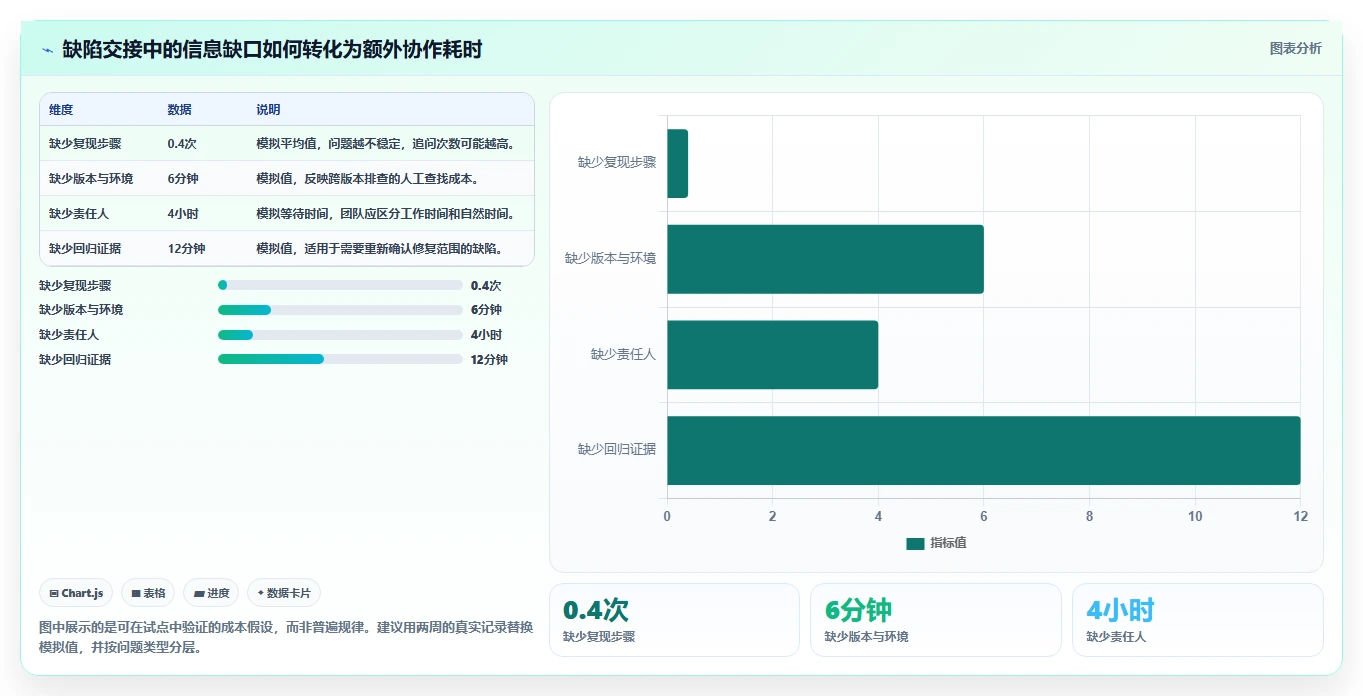Click the 缺少复现步骤 progress bar
Image resolution: width=1363 pixels, height=696 pixels.
pos(340,285)
